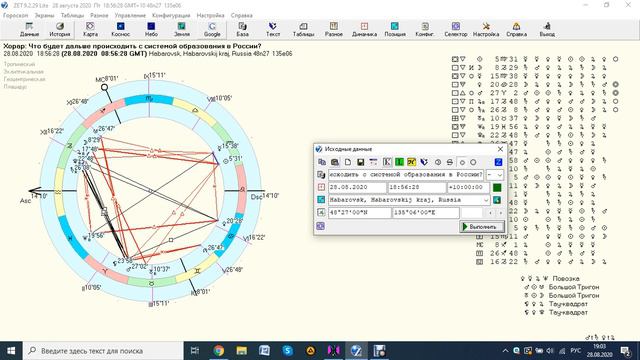Viewport: 640px width, 360px height.
Task: Click the floppy save icon in dialog
Action: [360, 162]
